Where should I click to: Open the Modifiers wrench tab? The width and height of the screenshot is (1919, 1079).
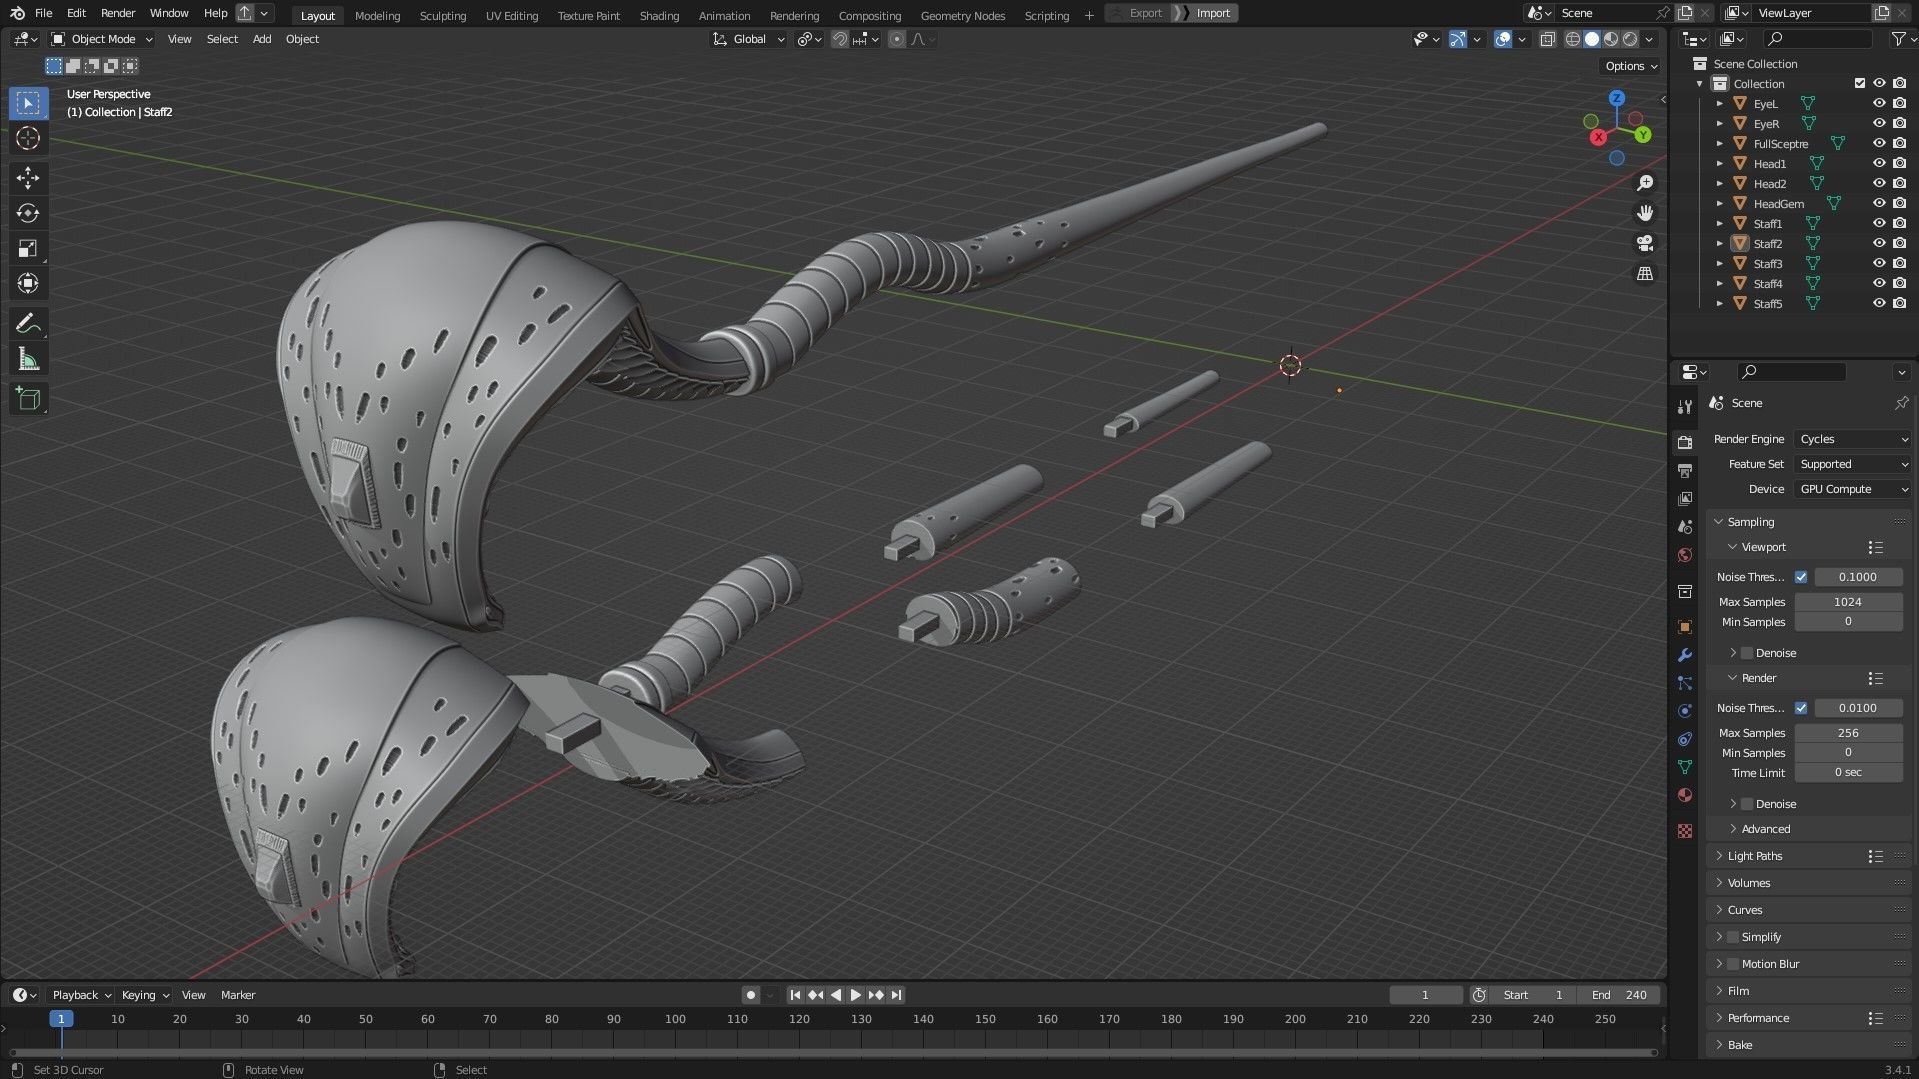1685,655
